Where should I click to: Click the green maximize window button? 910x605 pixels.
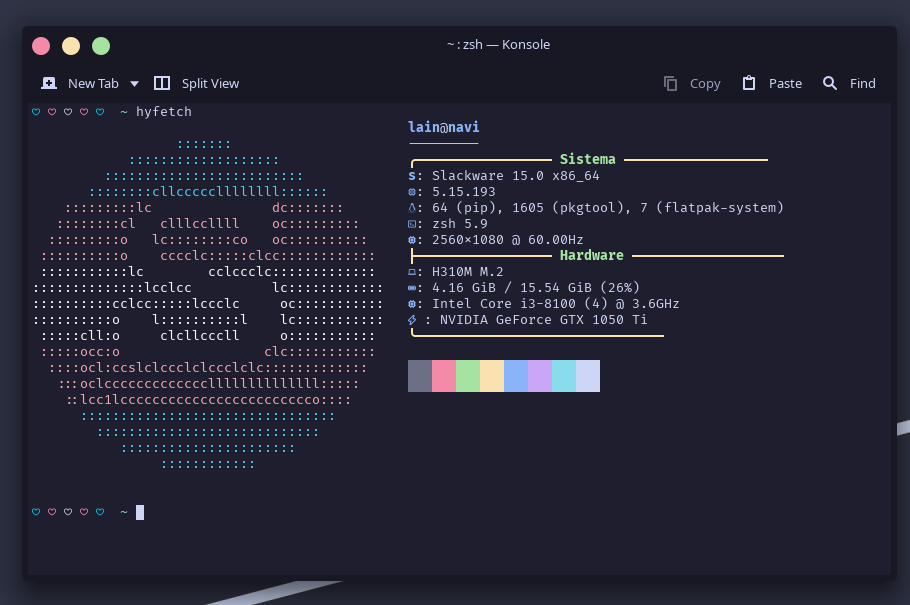[x=101, y=45]
